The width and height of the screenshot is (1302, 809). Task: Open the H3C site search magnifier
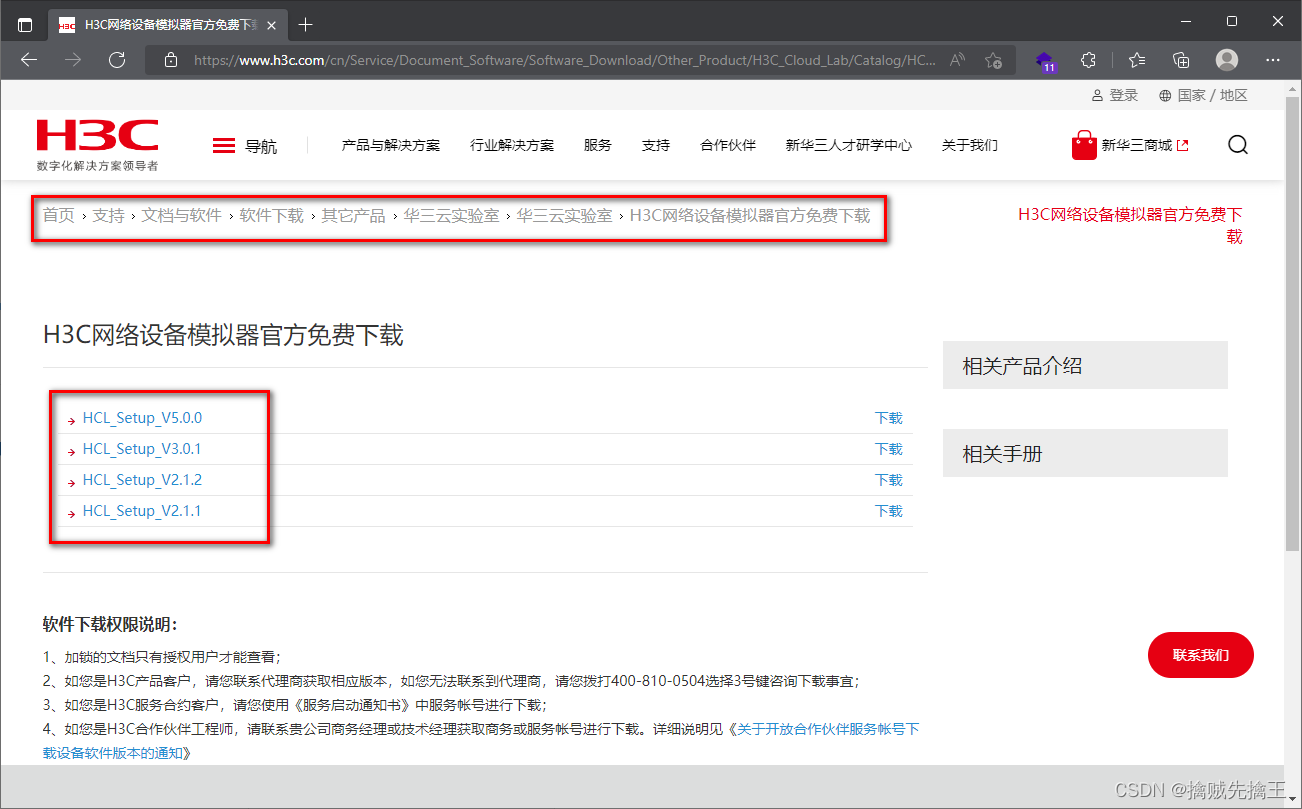(x=1238, y=145)
